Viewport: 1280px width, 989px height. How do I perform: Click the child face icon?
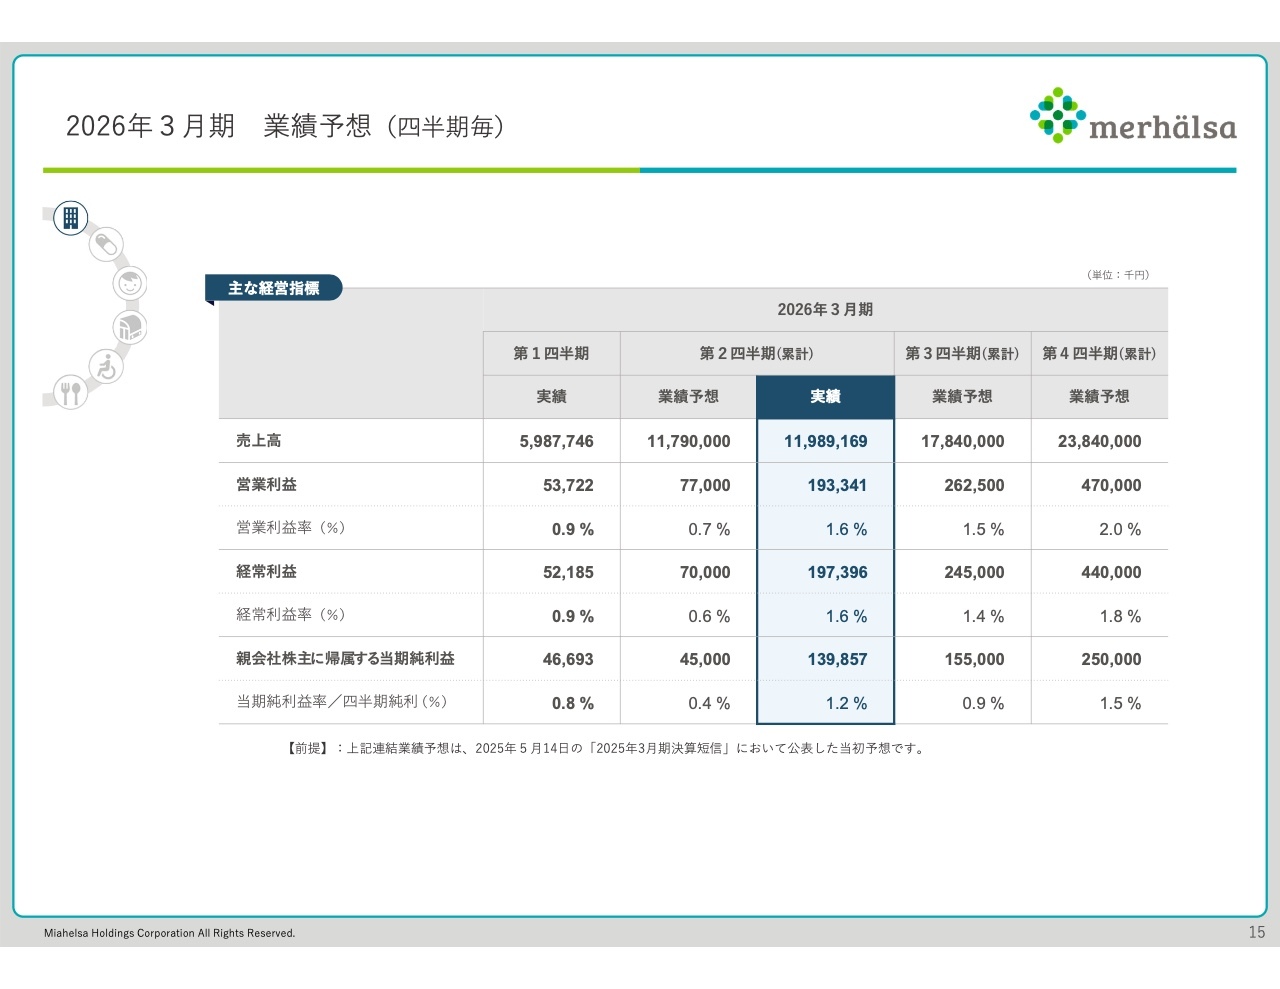pos(130,284)
